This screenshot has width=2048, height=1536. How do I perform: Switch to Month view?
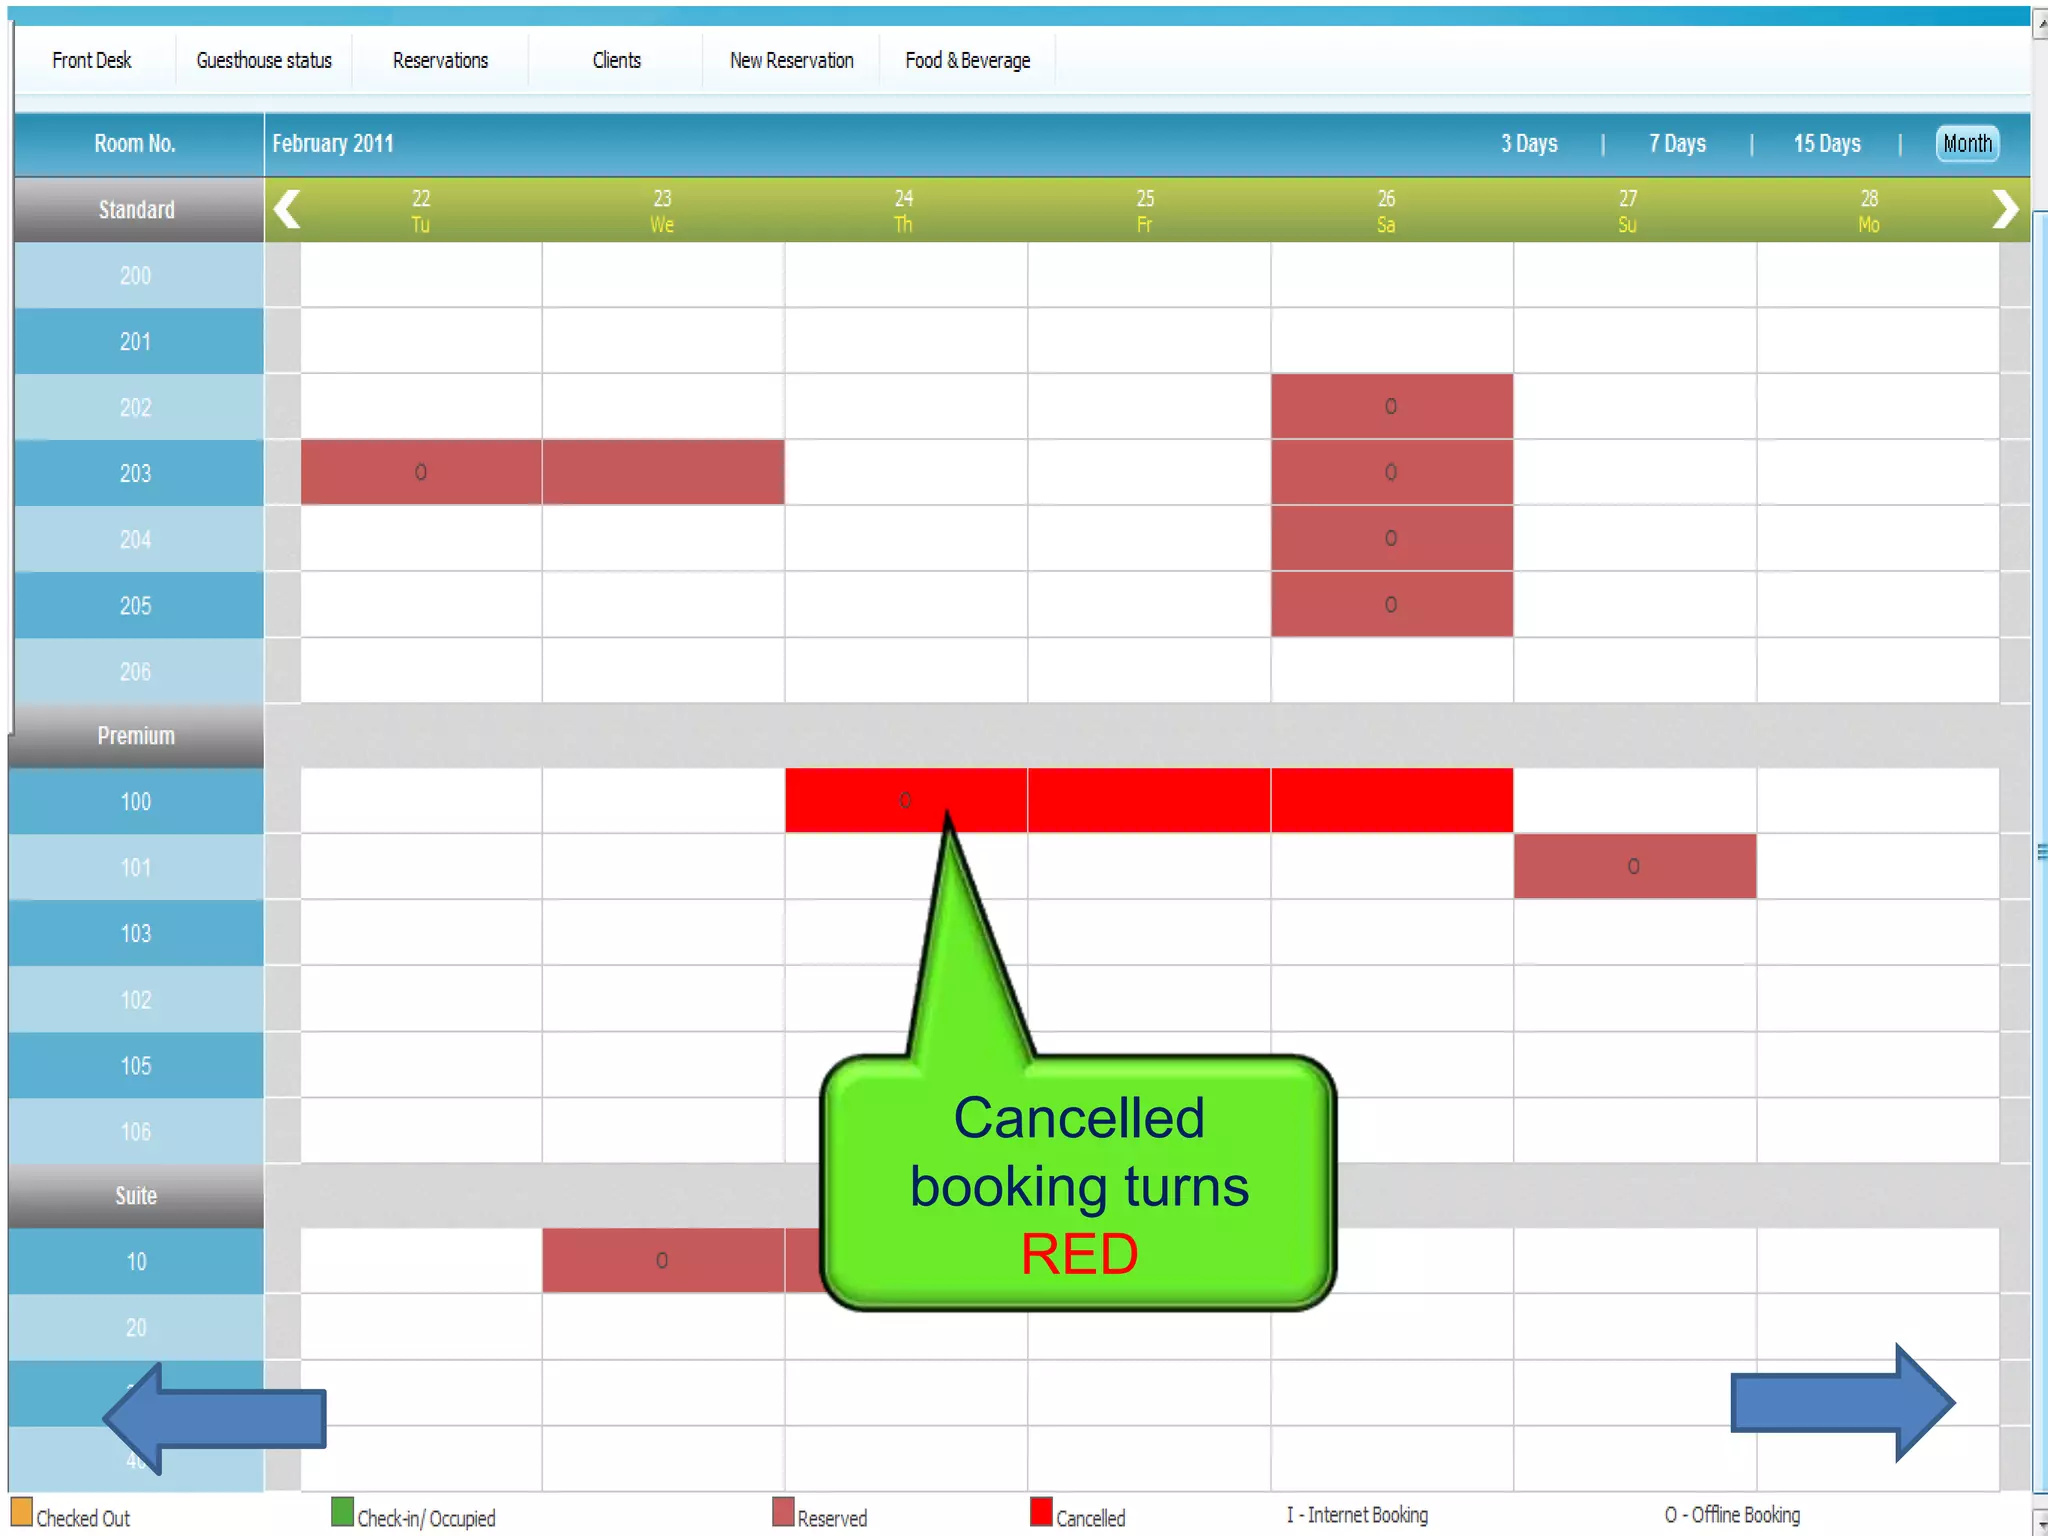pos(1967,143)
